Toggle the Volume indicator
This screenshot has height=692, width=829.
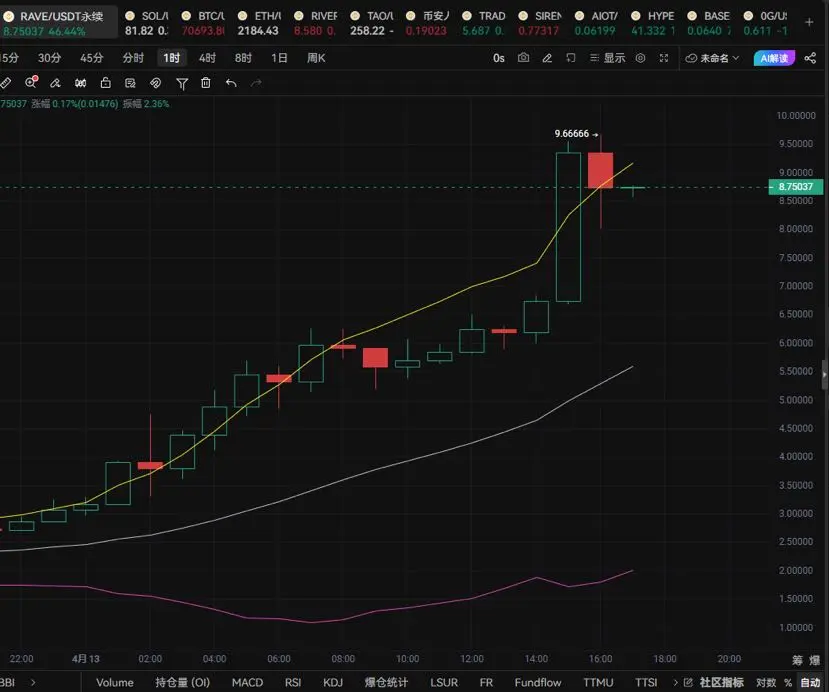(x=115, y=682)
